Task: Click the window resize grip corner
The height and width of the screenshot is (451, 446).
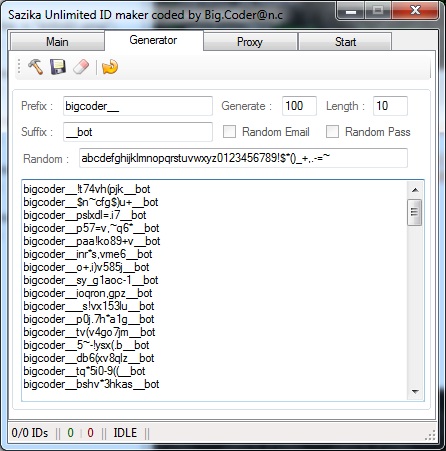Action: [x=431, y=435]
